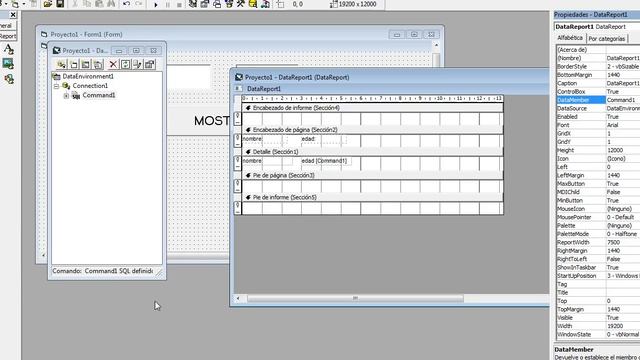Select Detalle (Sección1) section header
The height and width of the screenshot is (360, 640).
[x=372, y=152]
